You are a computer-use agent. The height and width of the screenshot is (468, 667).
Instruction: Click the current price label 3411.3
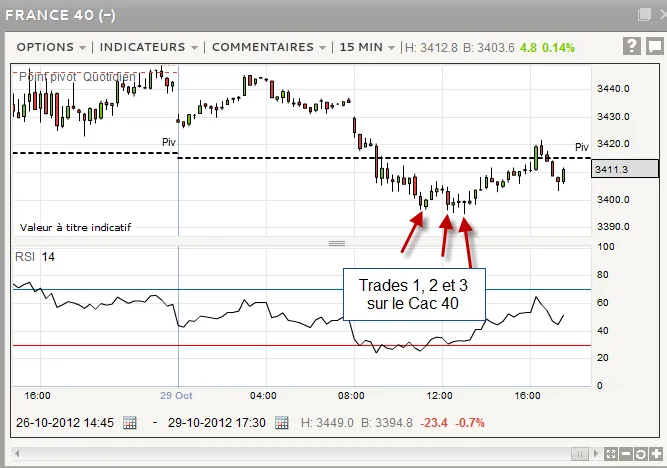624,169
